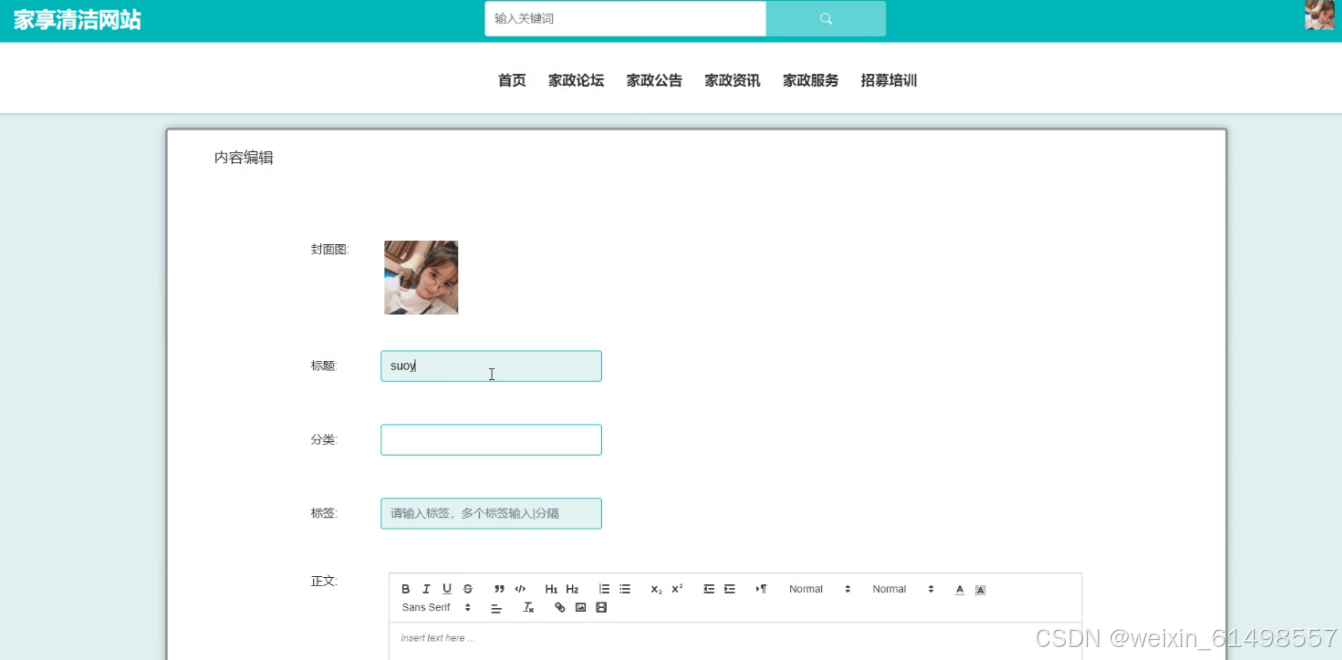Increase the text indent
This screenshot has width=1342, height=660.
pos(730,589)
